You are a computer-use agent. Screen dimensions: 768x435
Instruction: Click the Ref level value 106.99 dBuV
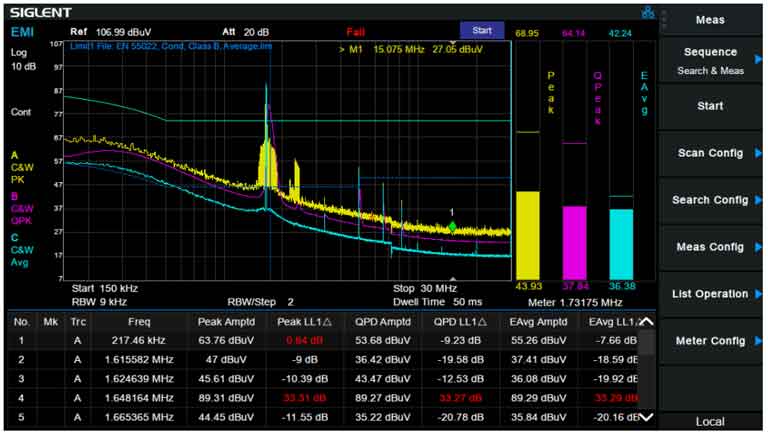click(121, 31)
